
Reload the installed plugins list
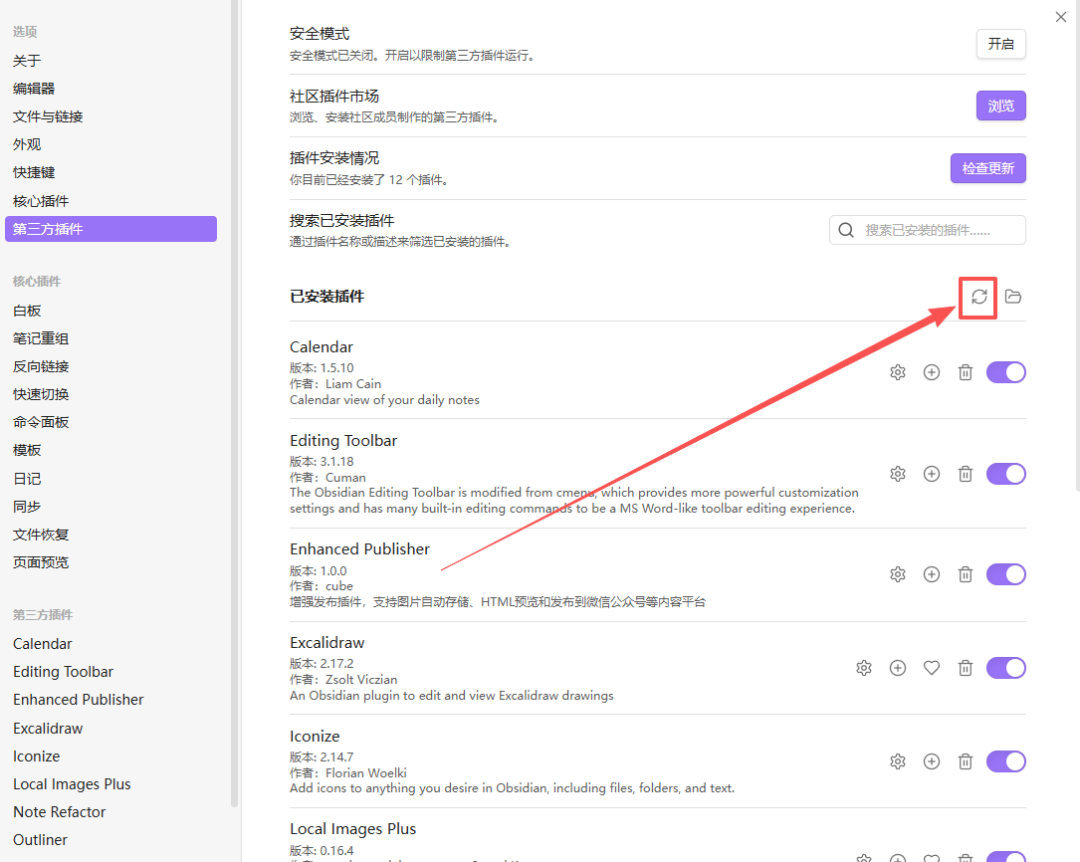(x=979, y=296)
